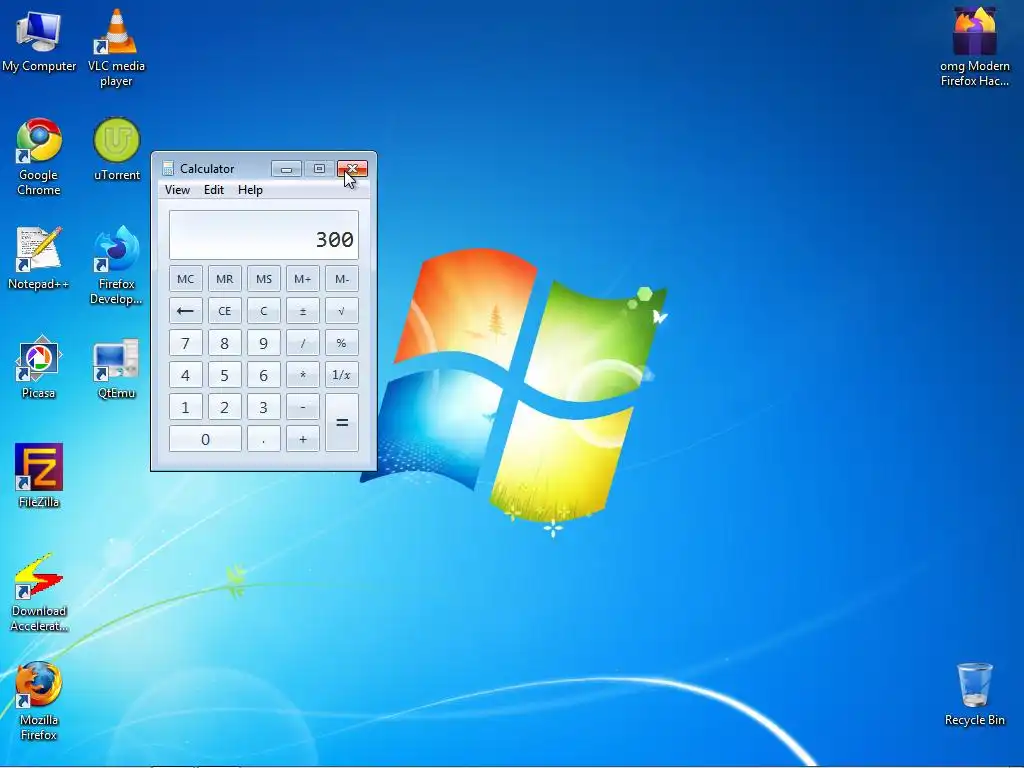Open the Calculator Help menu
Screen dimensions: 1024x768
(250, 190)
